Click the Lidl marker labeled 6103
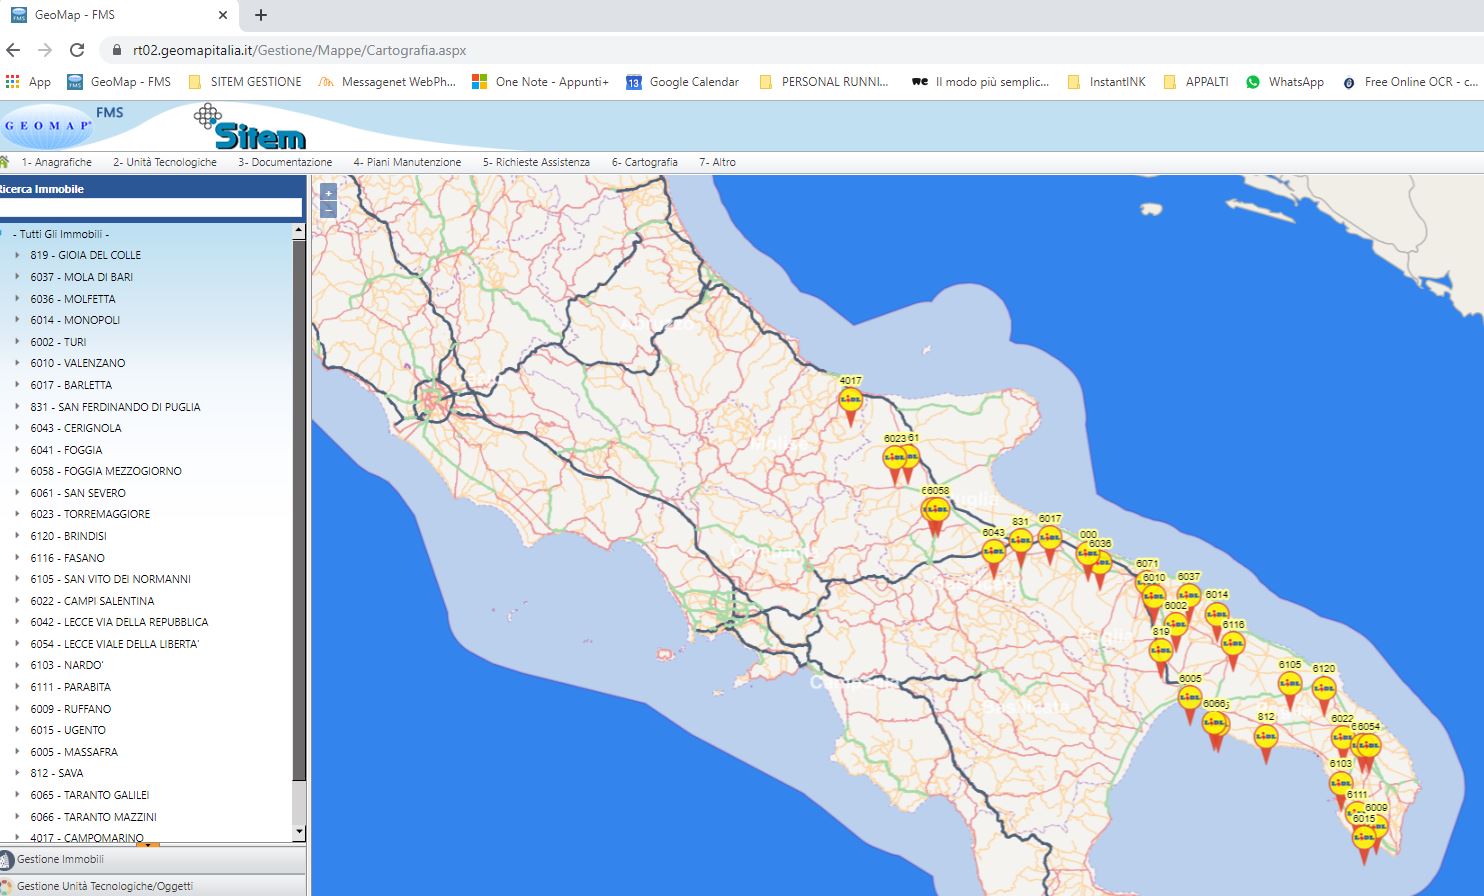The width and height of the screenshot is (1484, 896). [x=1341, y=786]
